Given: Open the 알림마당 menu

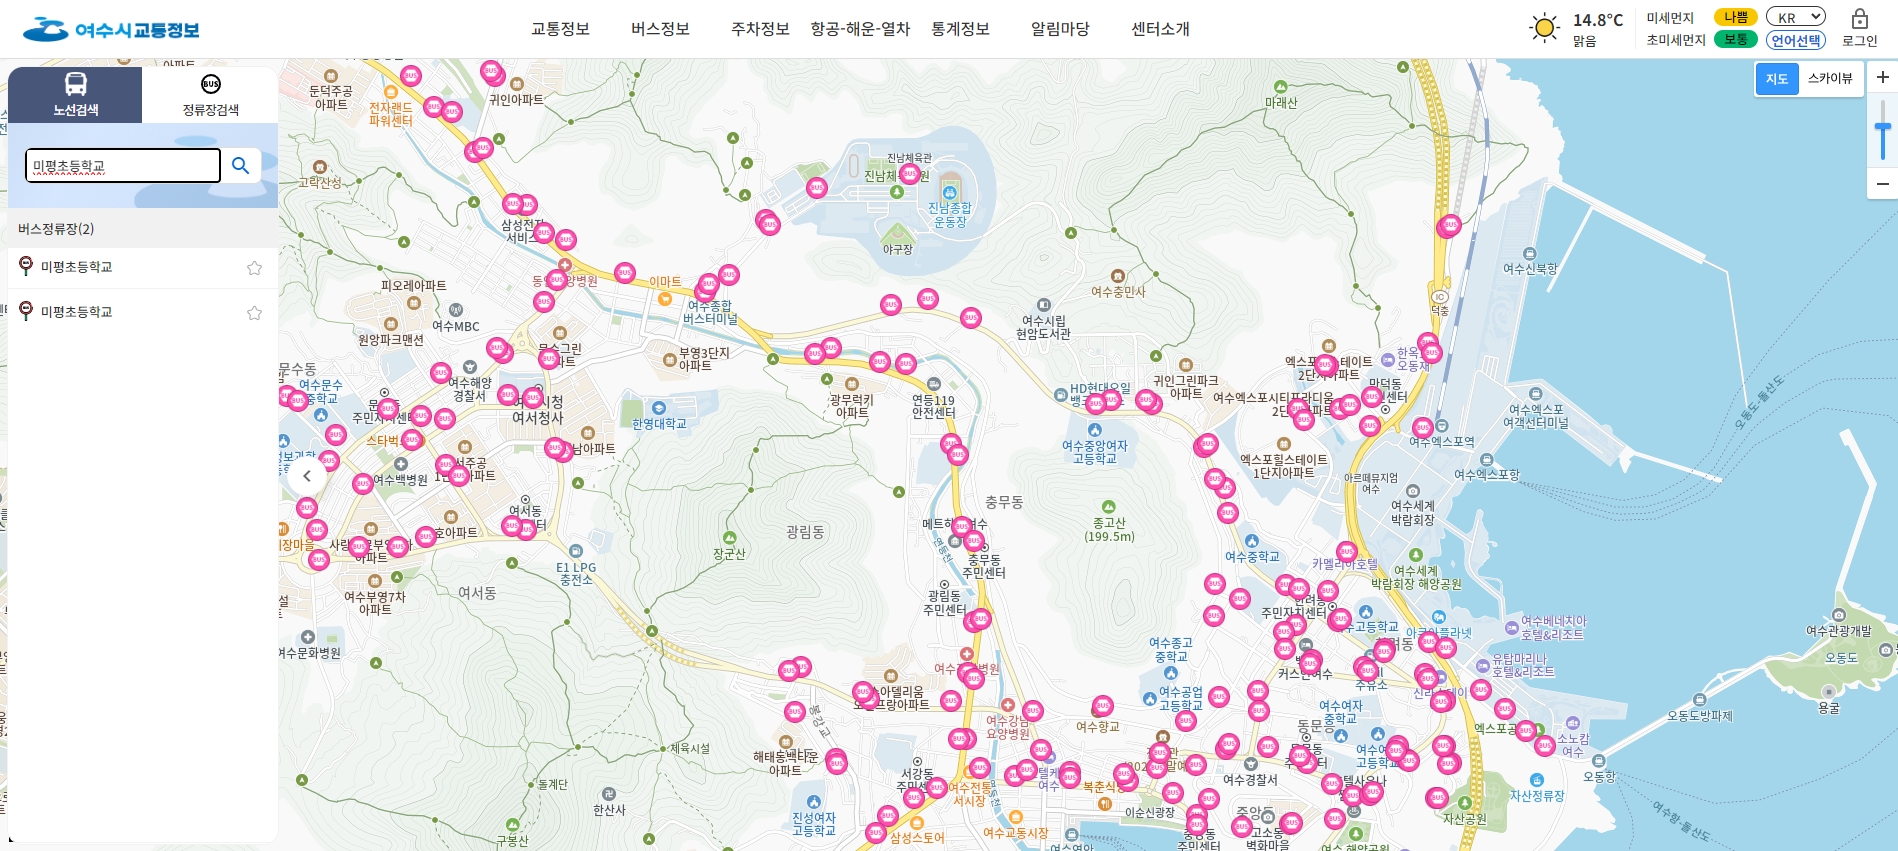Looking at the screenshot, I should pos(1060,29).
